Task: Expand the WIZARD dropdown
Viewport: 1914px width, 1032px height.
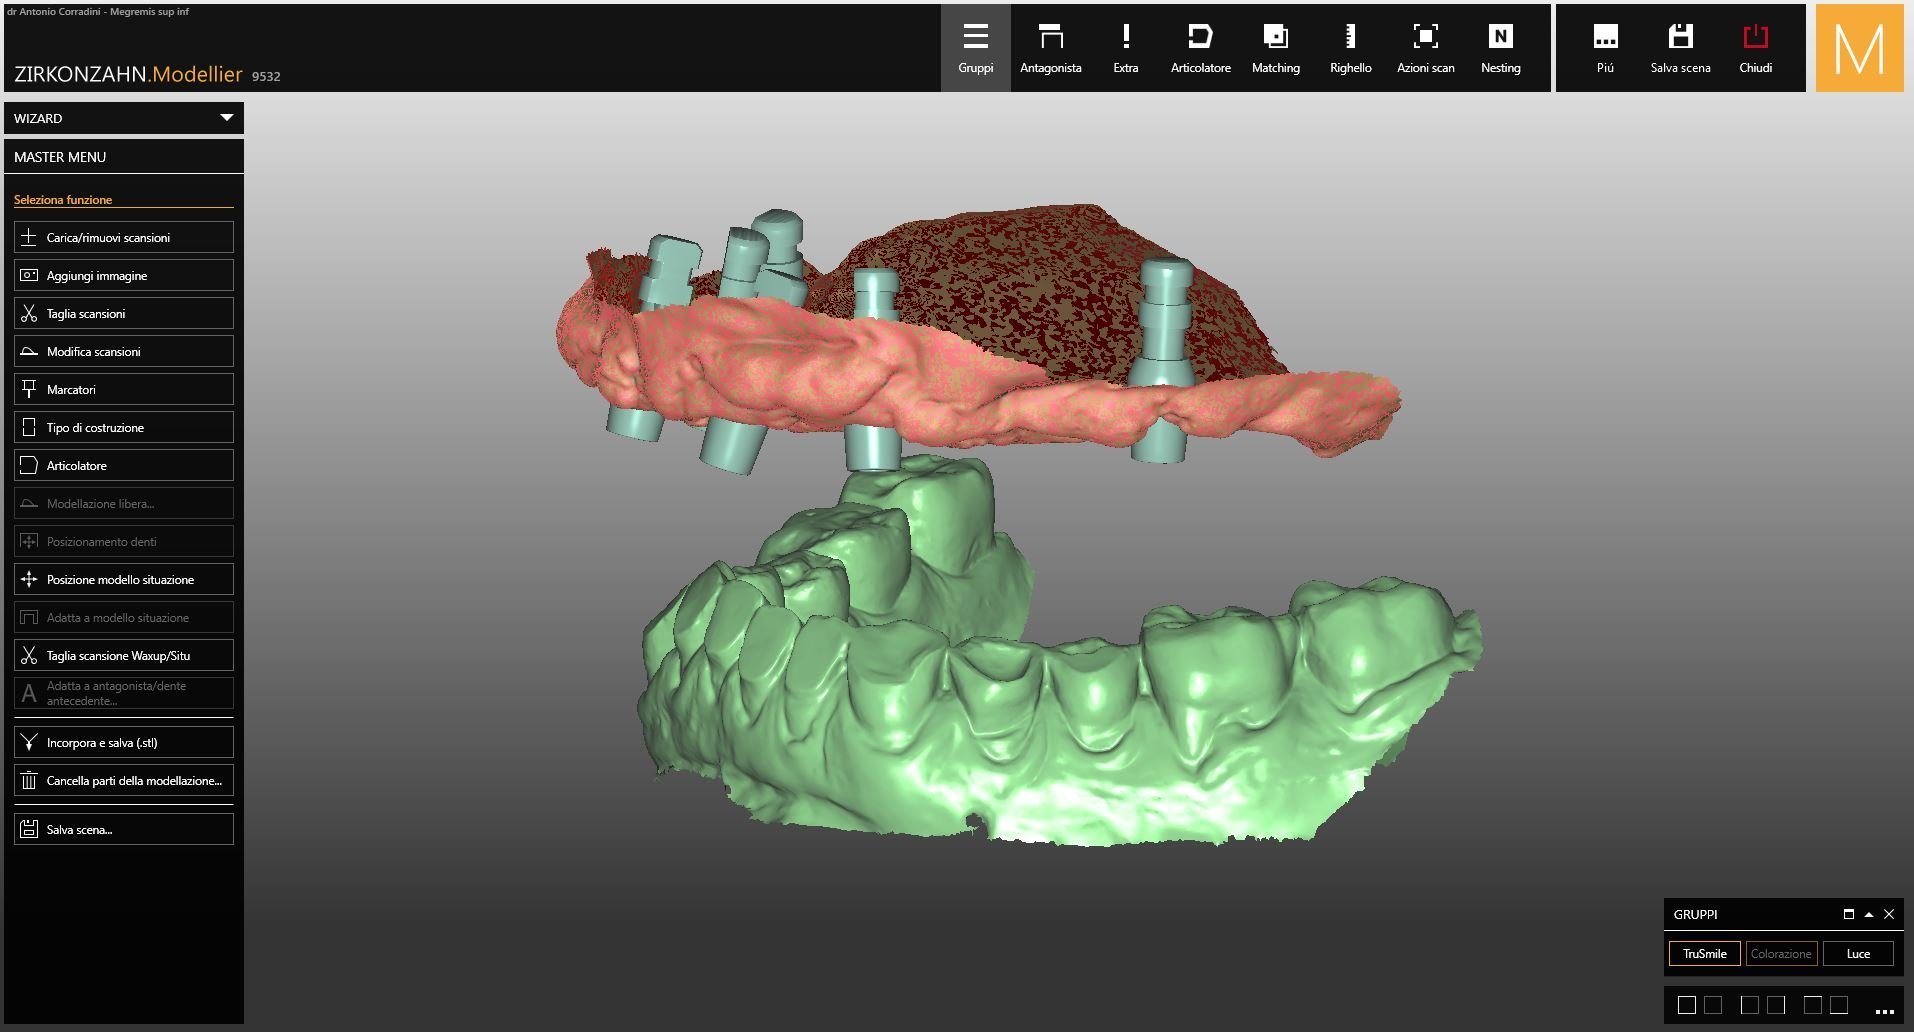Action: (x=226, y=118)
